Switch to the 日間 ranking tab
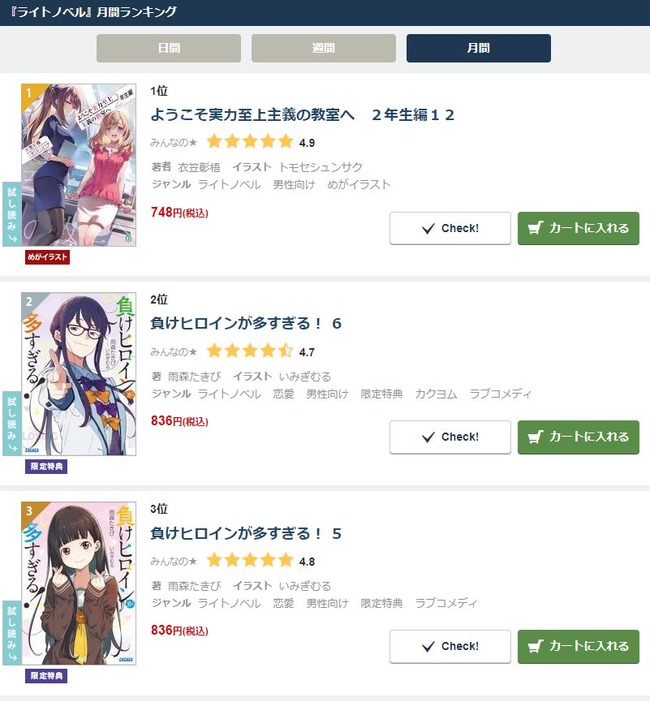Viewport: 650px width, 702px height. 169,48
